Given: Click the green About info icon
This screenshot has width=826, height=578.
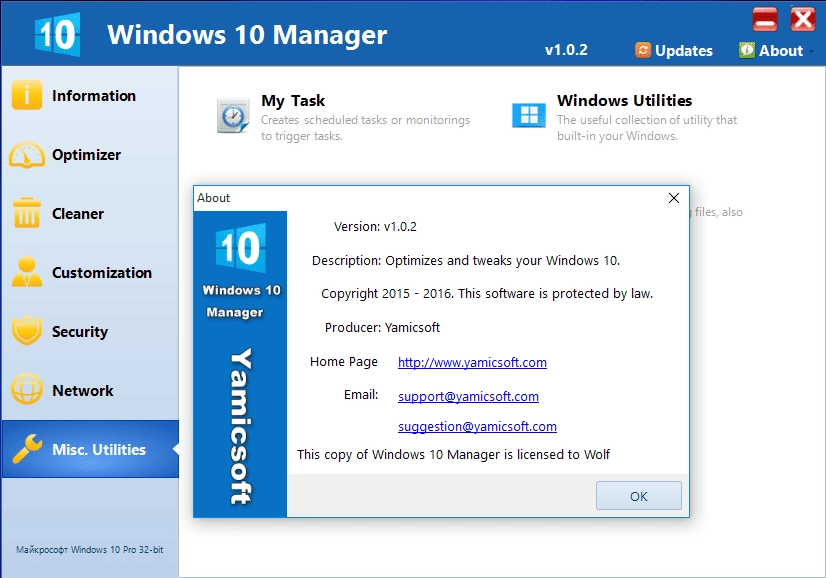Looking at the screenshot, I should (x=746, y=50).
